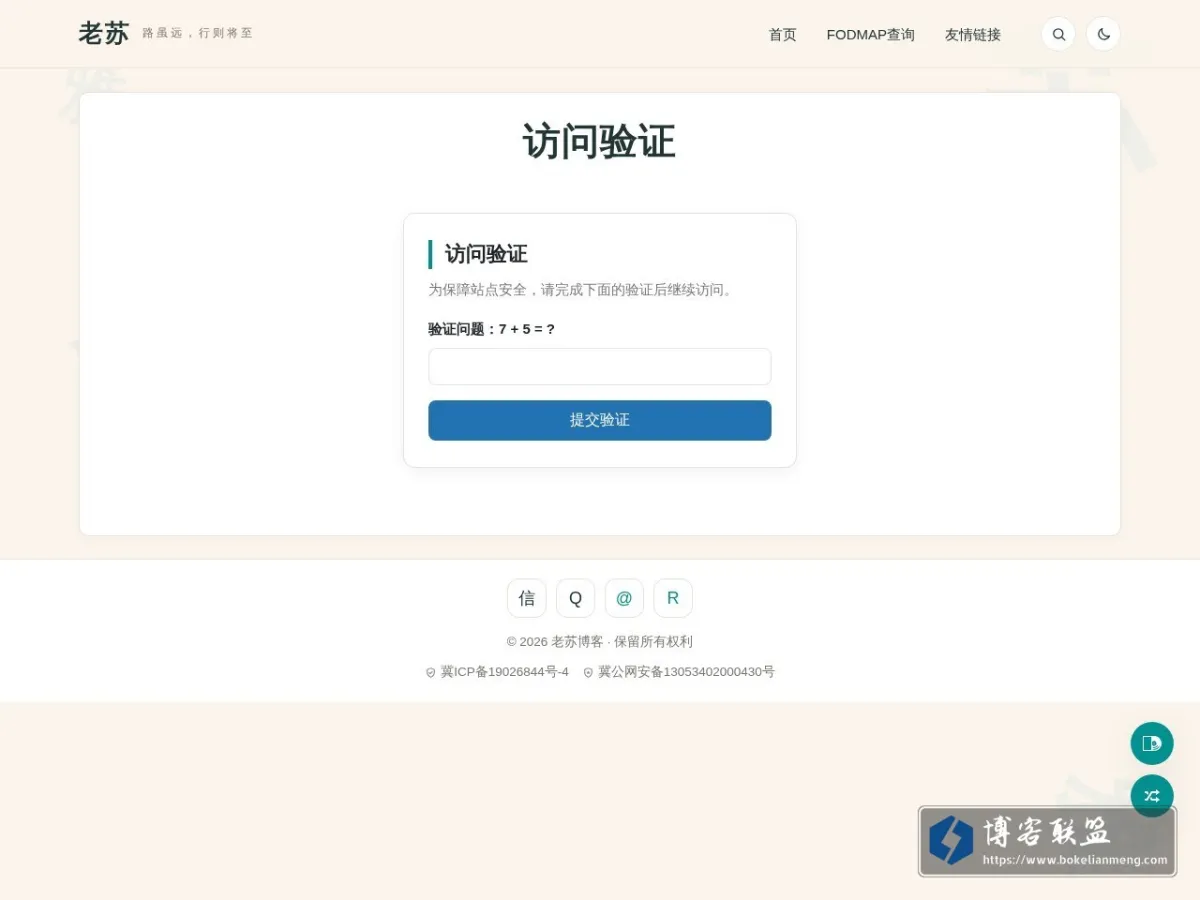
Task: Click the Q social icon in footer
Action: (575, 598)
